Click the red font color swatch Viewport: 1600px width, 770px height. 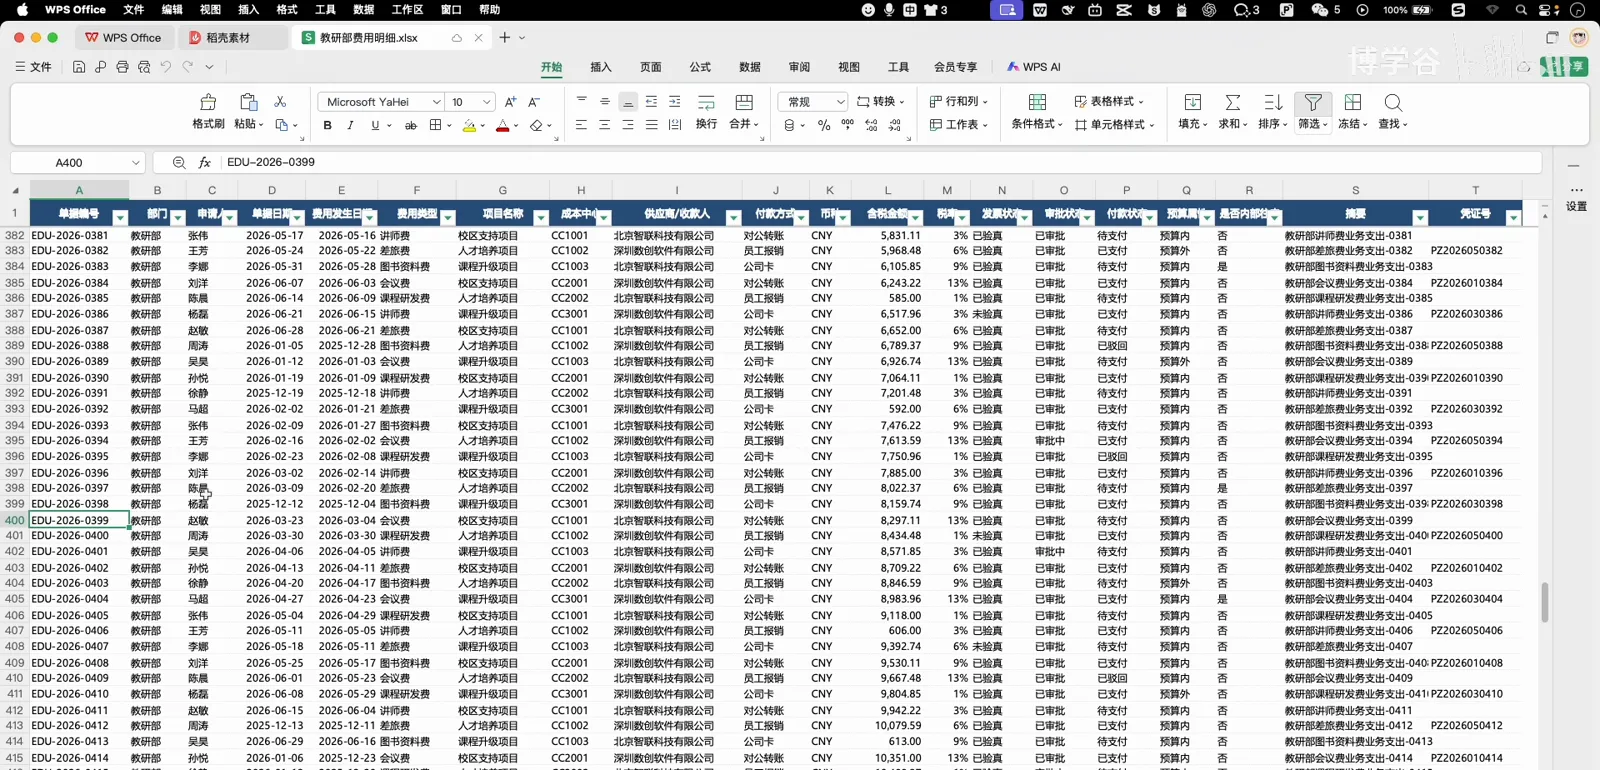pos(503,125)
